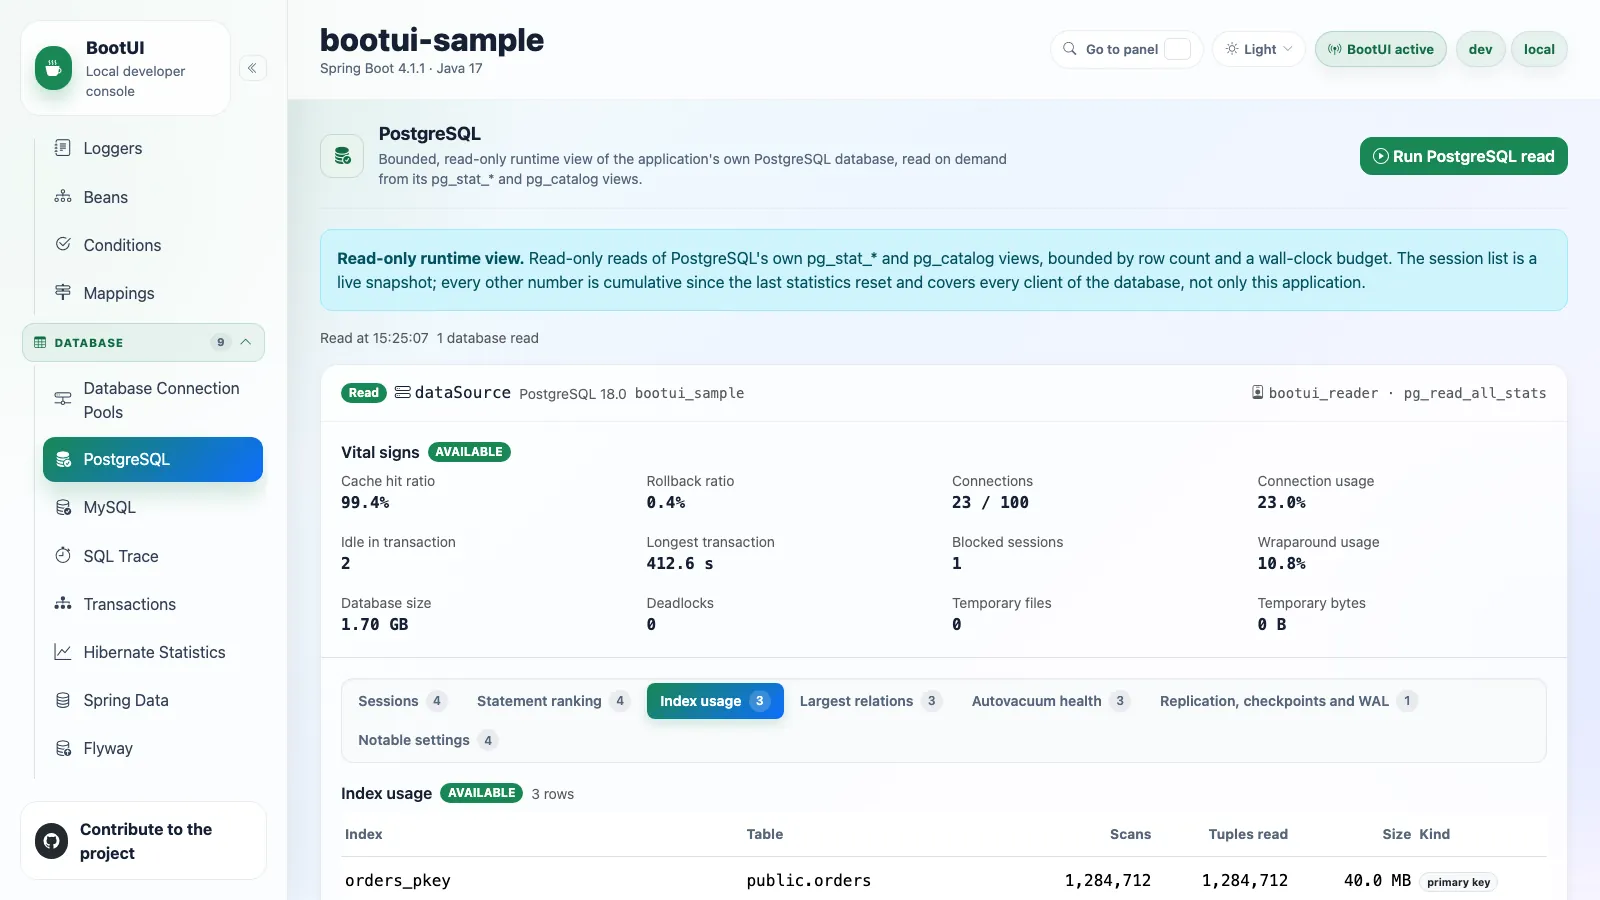
Task: Click the Beans sidebar icon
Action: [x=63, y=197]
